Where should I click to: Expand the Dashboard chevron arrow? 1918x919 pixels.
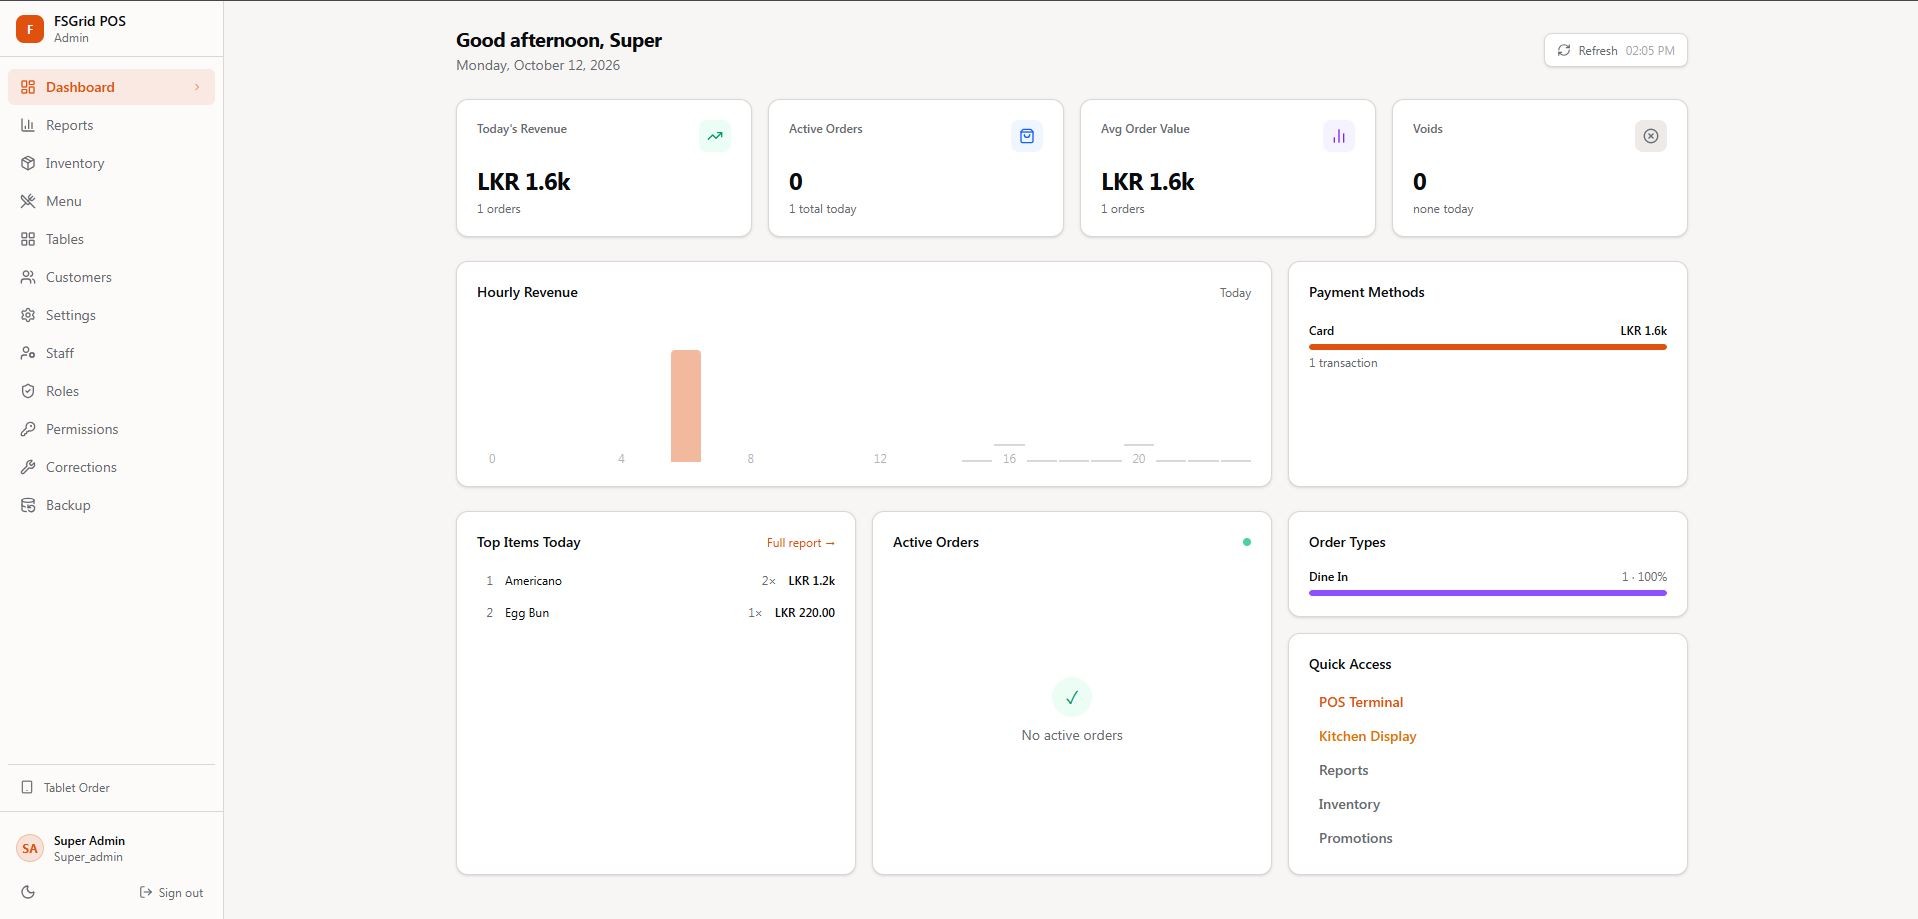pyautogui.click(x=197, y=87)
